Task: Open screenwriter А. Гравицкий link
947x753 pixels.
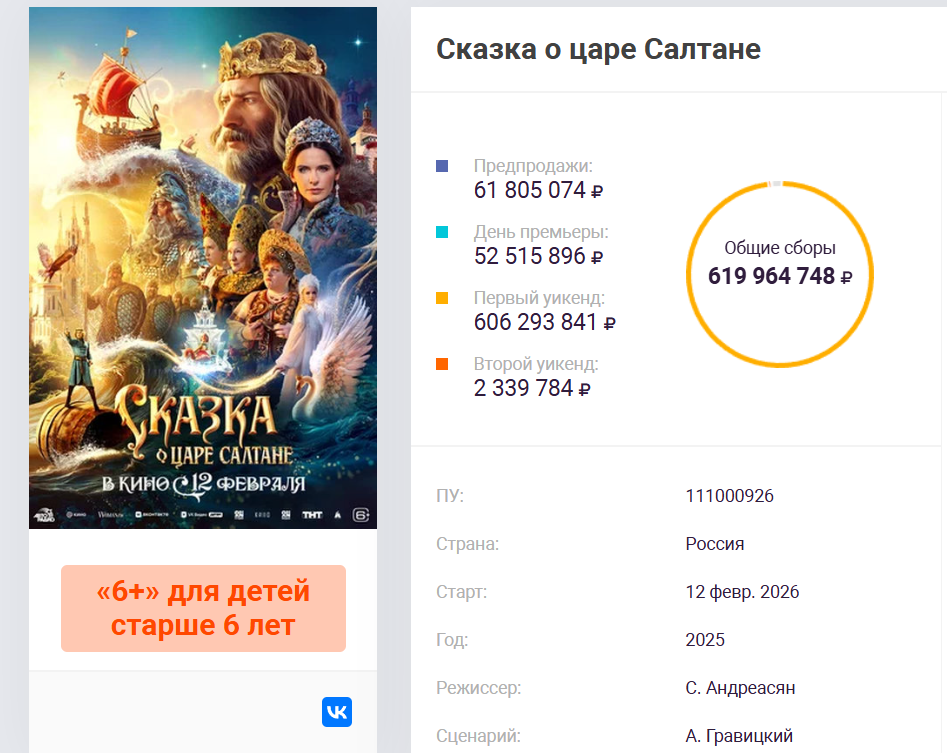Action: [739, 736]
